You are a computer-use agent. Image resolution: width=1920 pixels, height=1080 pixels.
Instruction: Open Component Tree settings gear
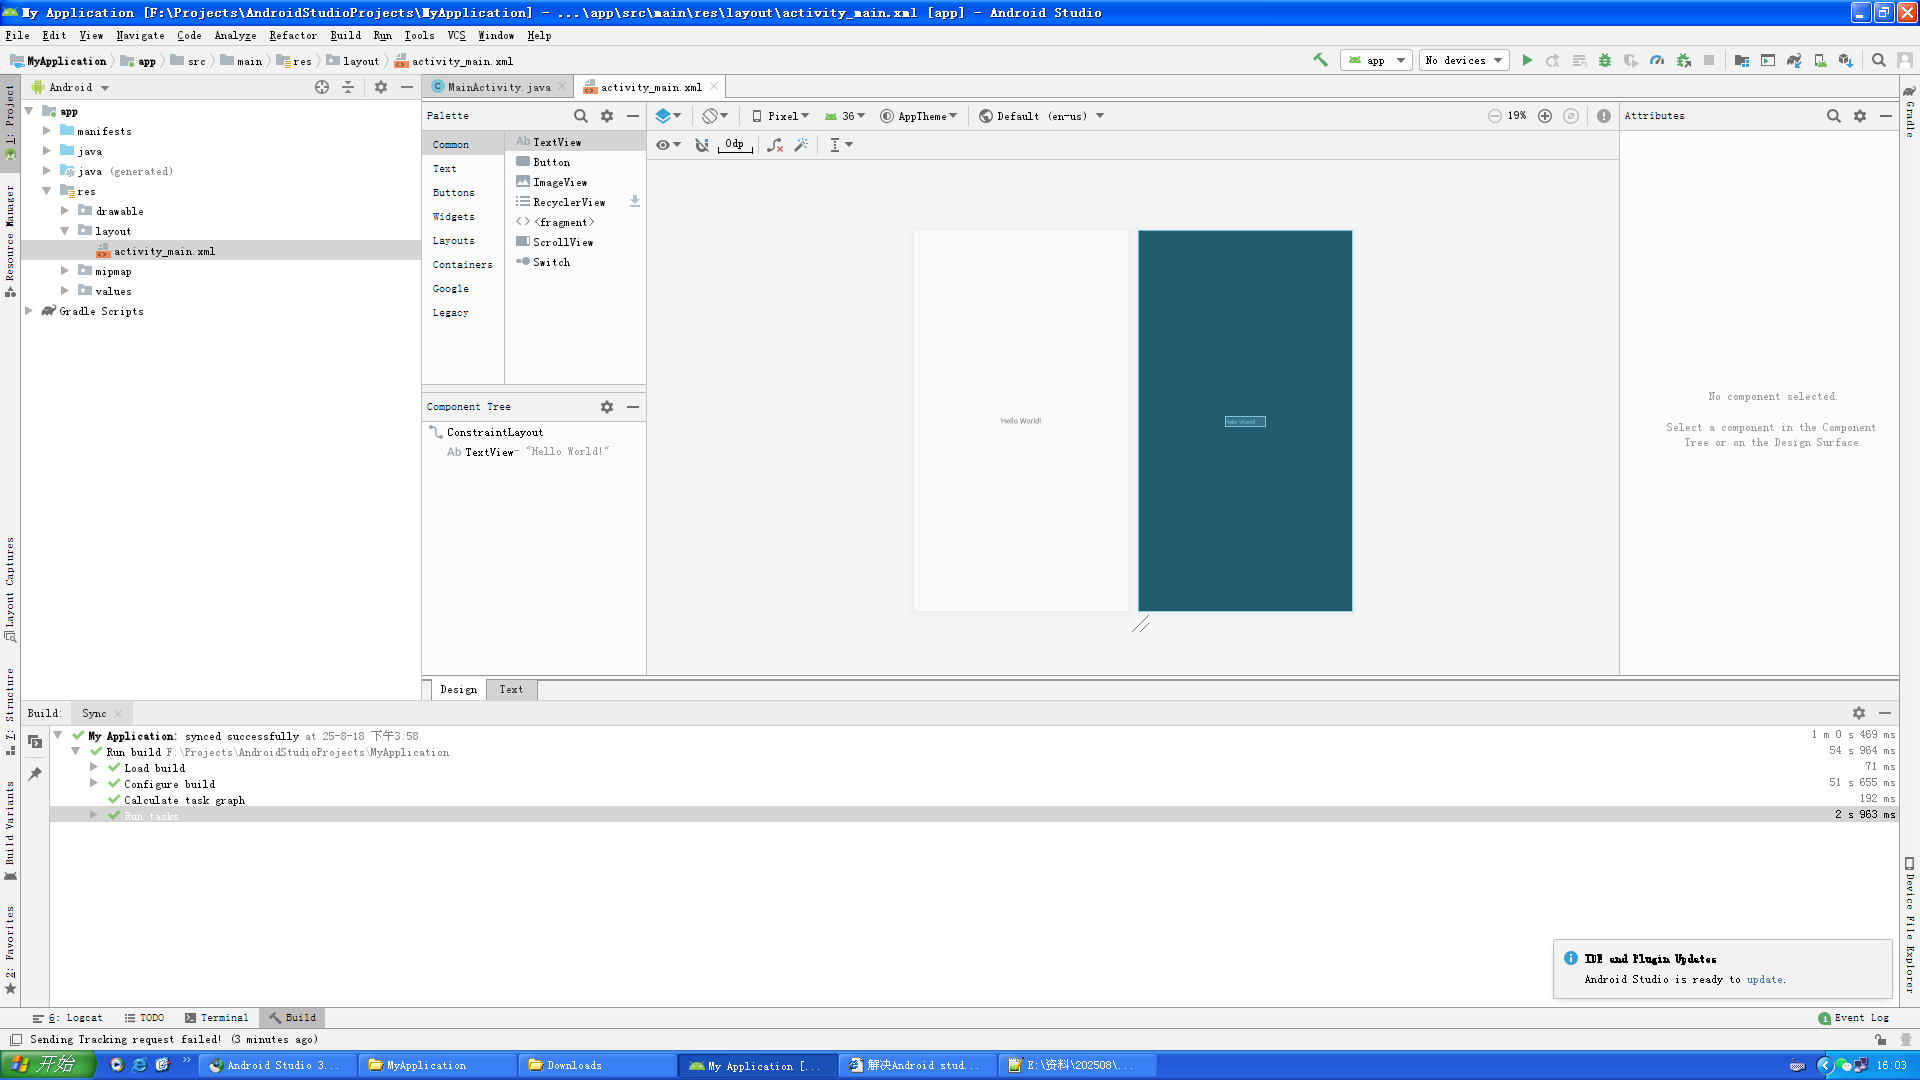(x=607, y=407)
